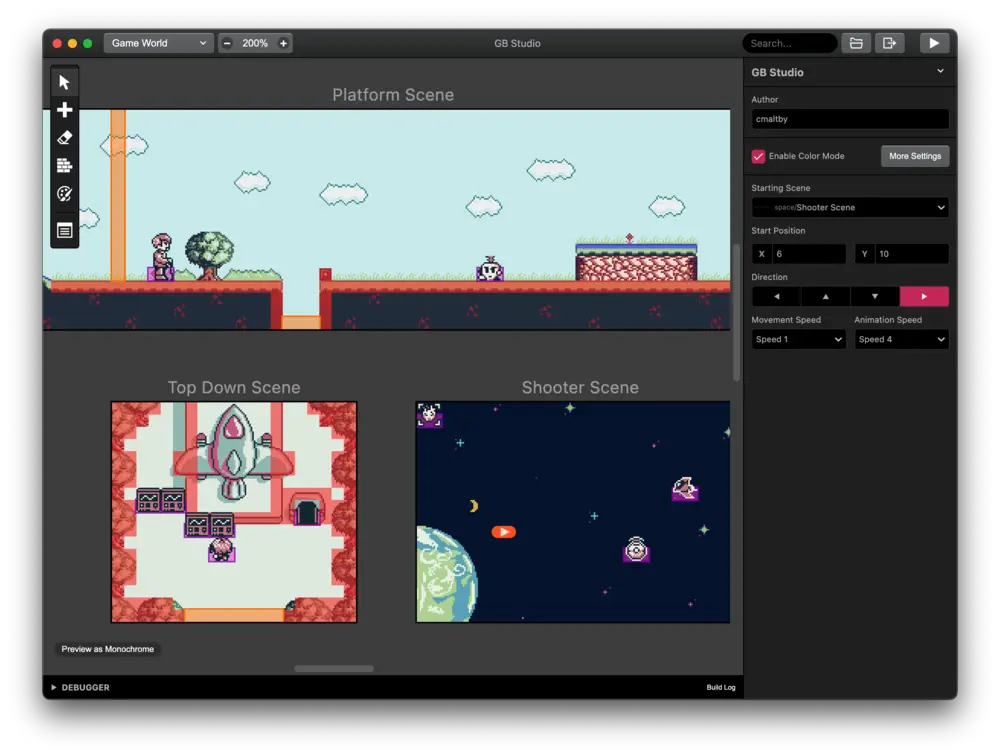This screenshot has height=756, width=1000.
Task: Open the Starting Scene dropdown
Action: [849, 207]
